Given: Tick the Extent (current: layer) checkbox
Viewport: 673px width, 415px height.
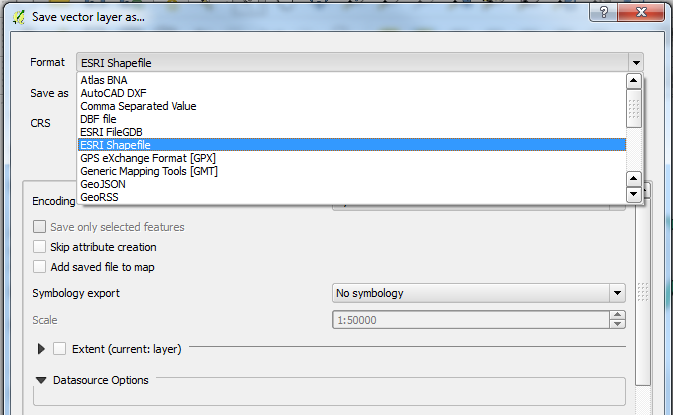Looking at the screenshot, I should [59, 348].
